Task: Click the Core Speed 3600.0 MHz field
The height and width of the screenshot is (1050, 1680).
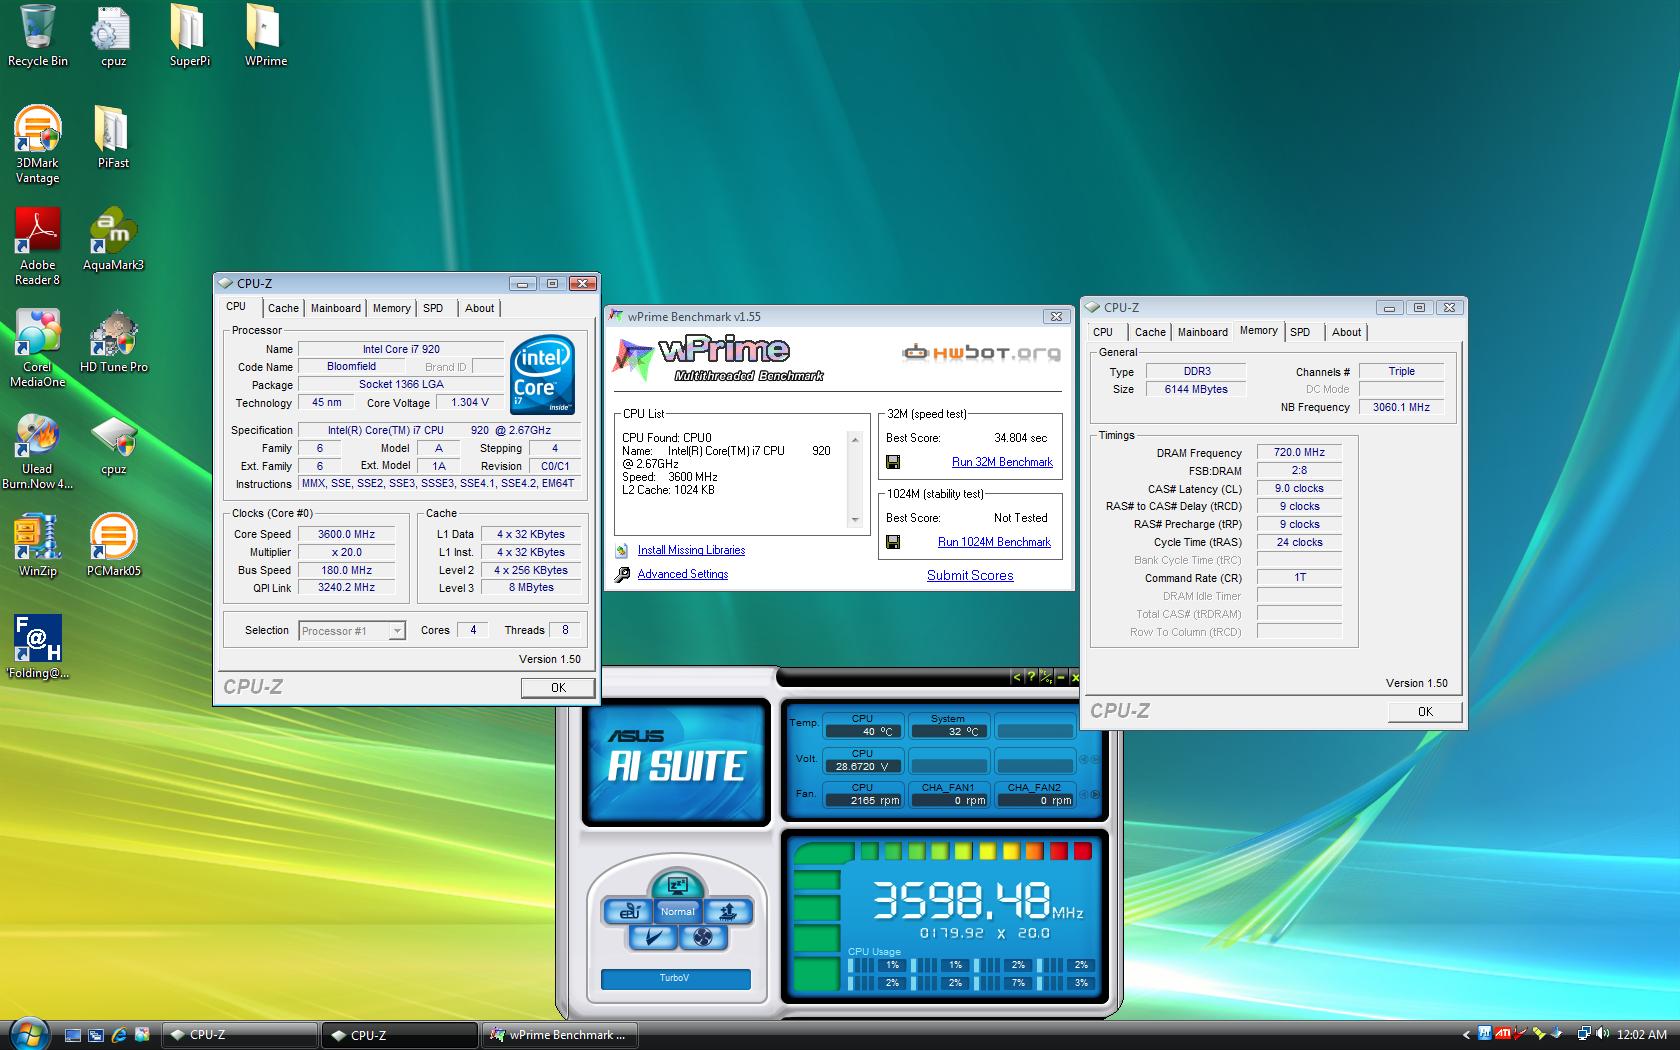Action: click(346, 534)
